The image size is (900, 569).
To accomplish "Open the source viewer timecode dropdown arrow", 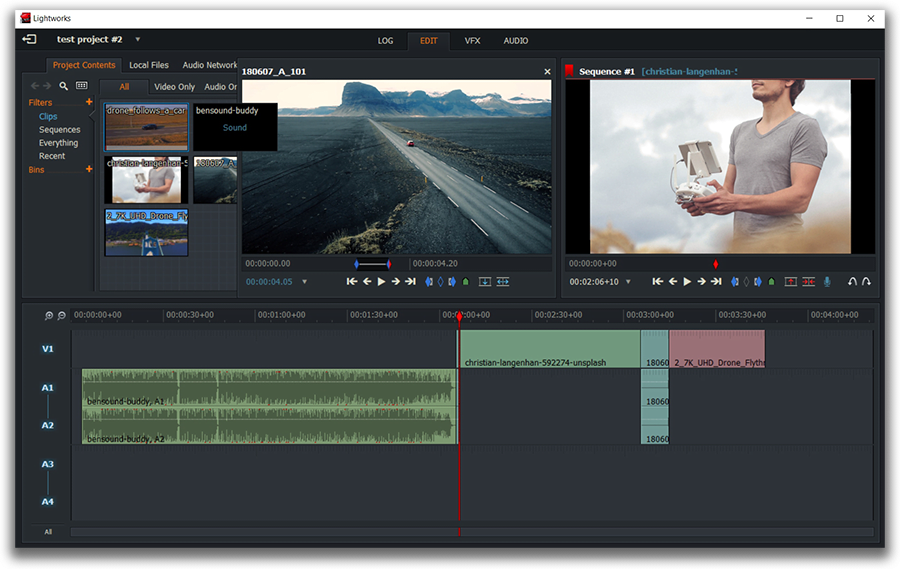I will click(305, 282).
